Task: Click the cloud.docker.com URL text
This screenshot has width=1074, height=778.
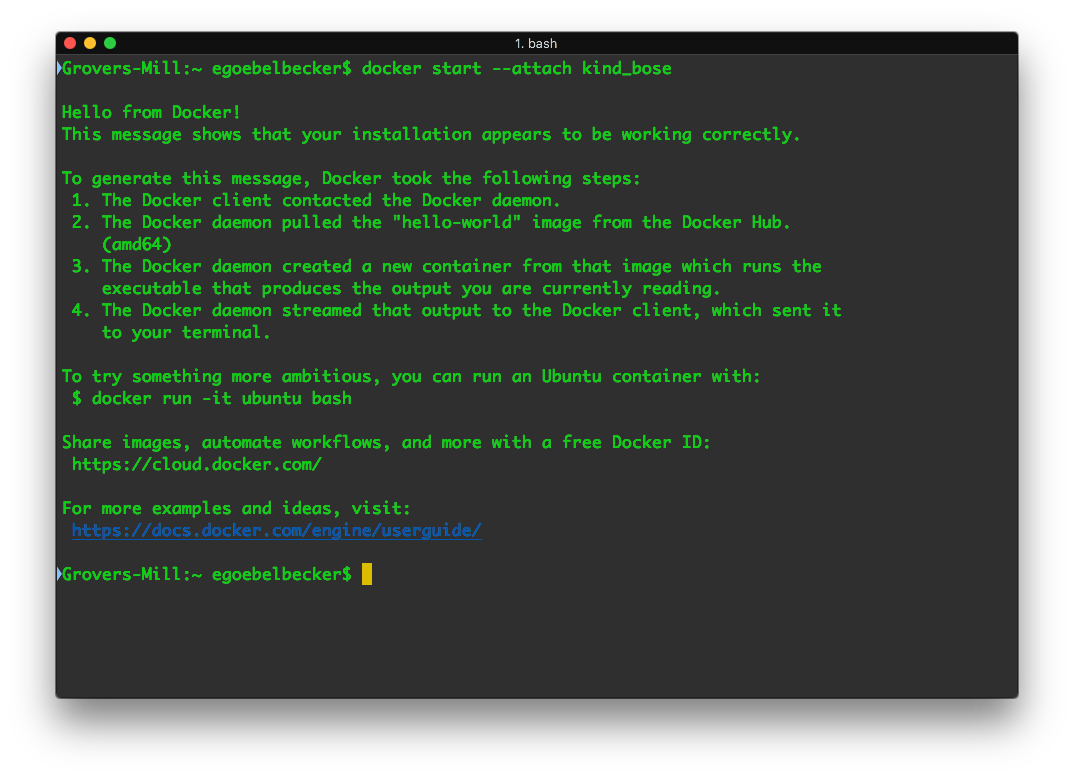Action: [x=196, y=464]
